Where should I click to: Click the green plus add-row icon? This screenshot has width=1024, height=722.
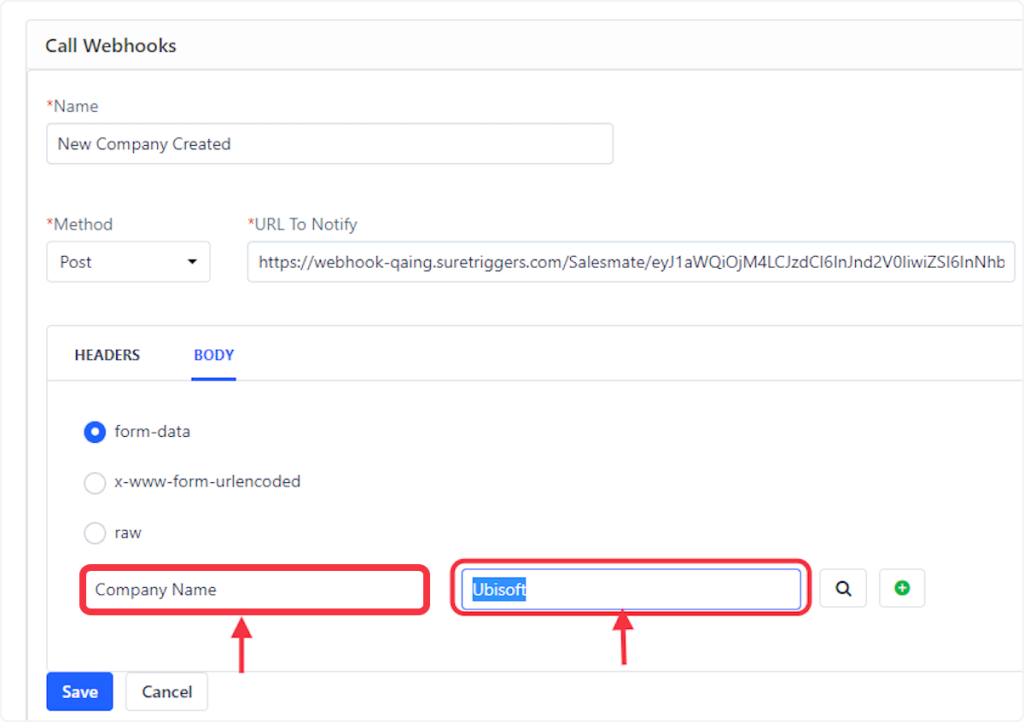(x=902, y=589)
